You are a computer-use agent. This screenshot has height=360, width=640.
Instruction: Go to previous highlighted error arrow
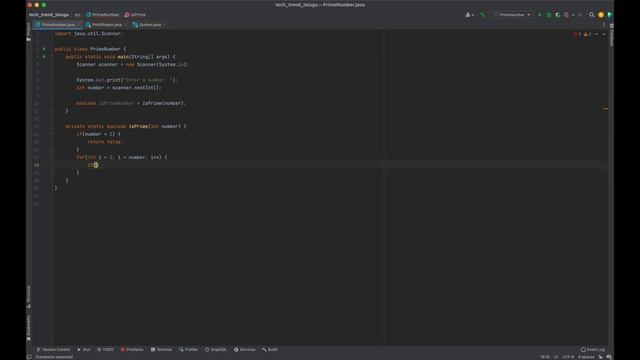[x=597, y=34]
